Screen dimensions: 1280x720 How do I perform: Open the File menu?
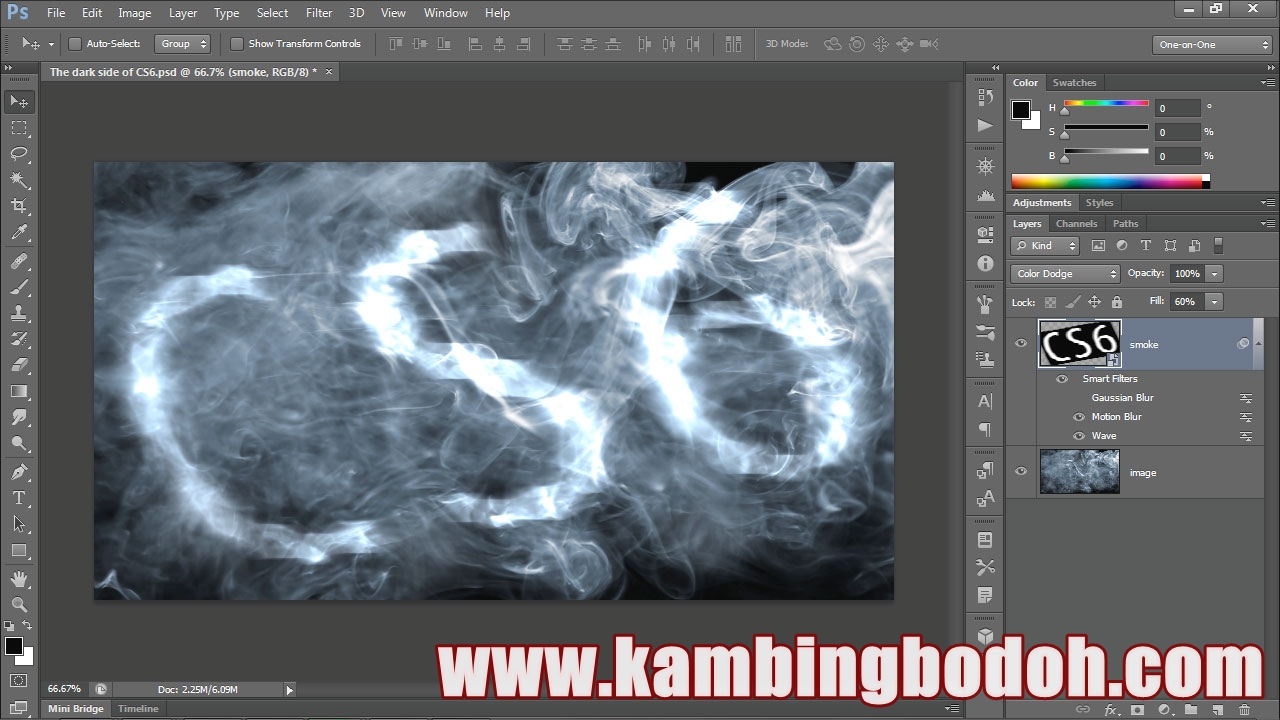pyautogui.click(x=56, y=13)
